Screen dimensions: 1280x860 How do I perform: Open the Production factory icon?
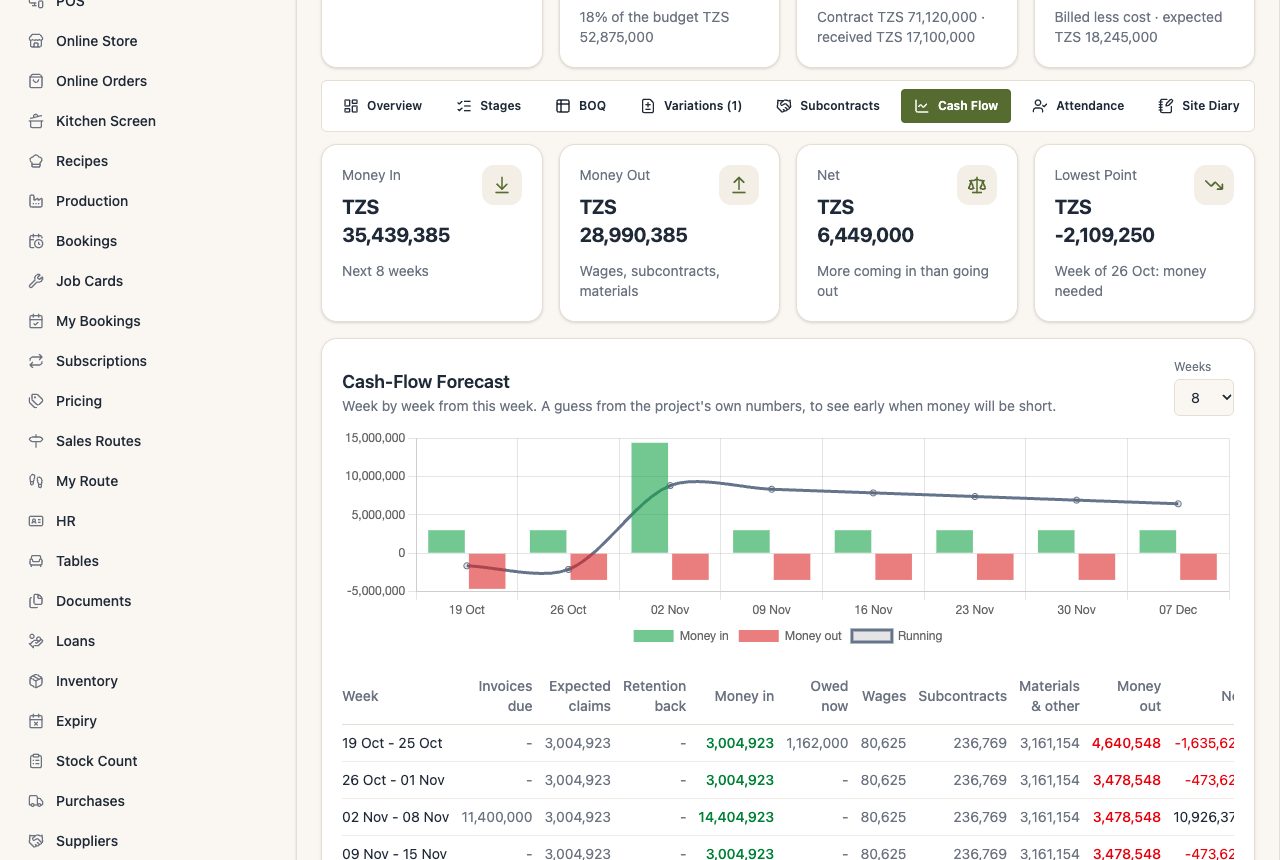point(36,201)
